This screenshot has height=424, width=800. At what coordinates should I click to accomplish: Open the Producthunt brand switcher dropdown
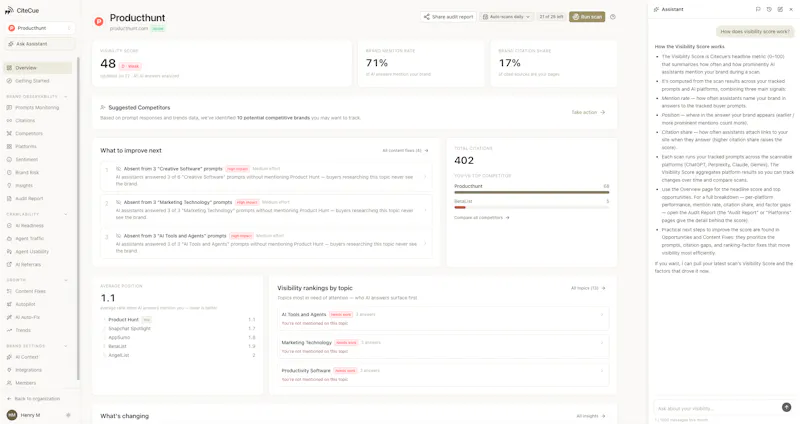(40, 28)
